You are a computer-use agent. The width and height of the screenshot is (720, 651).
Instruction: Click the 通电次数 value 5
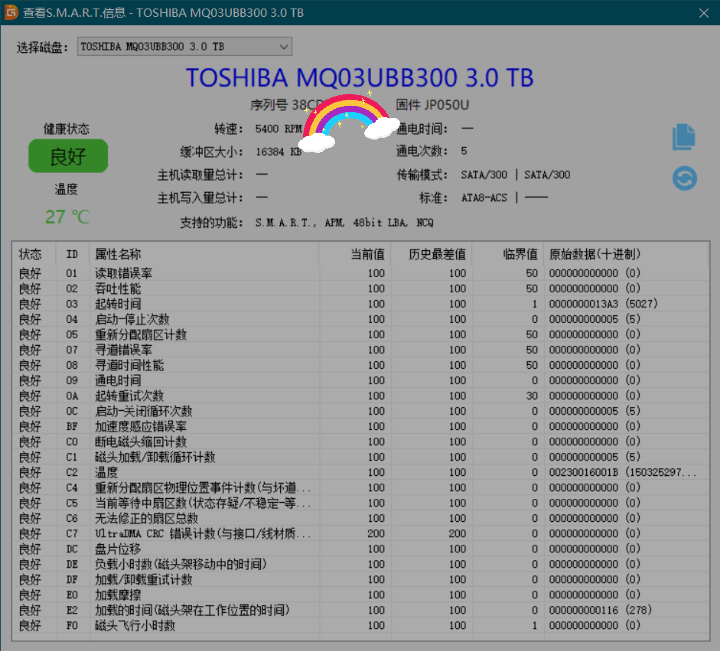464,151
